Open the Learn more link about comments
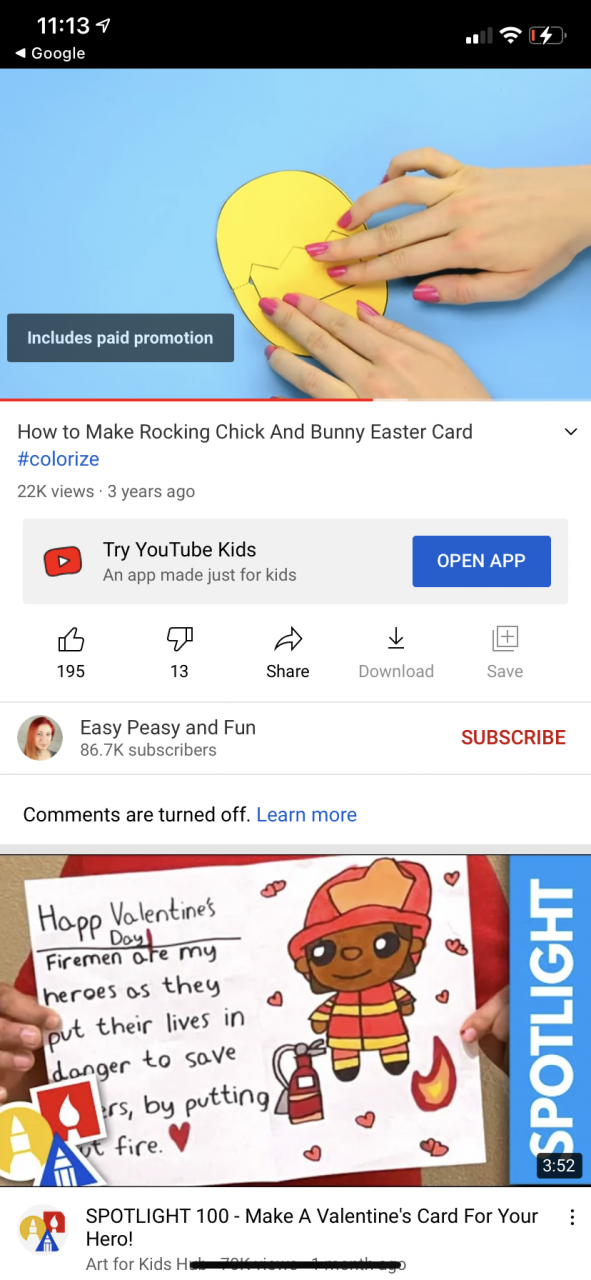591x1280 pixels. 307,815
